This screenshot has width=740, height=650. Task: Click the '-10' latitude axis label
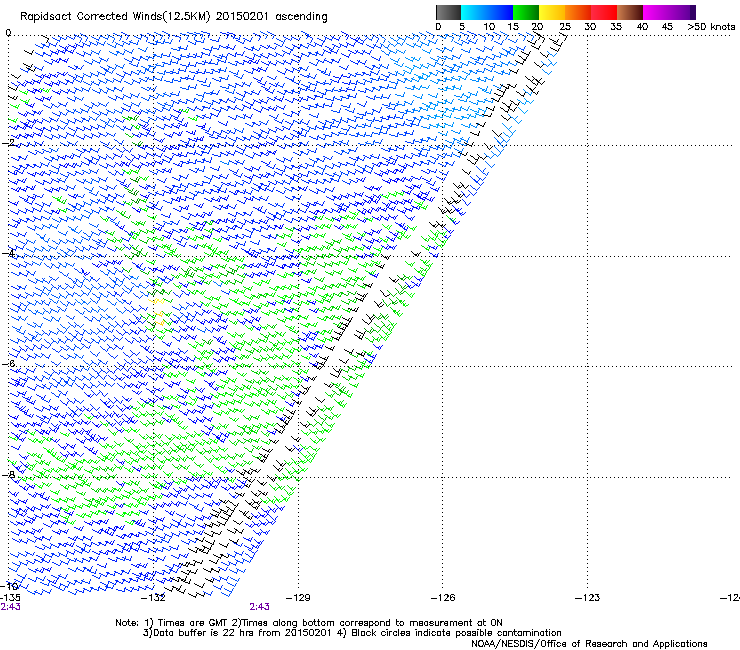(9, 586)
